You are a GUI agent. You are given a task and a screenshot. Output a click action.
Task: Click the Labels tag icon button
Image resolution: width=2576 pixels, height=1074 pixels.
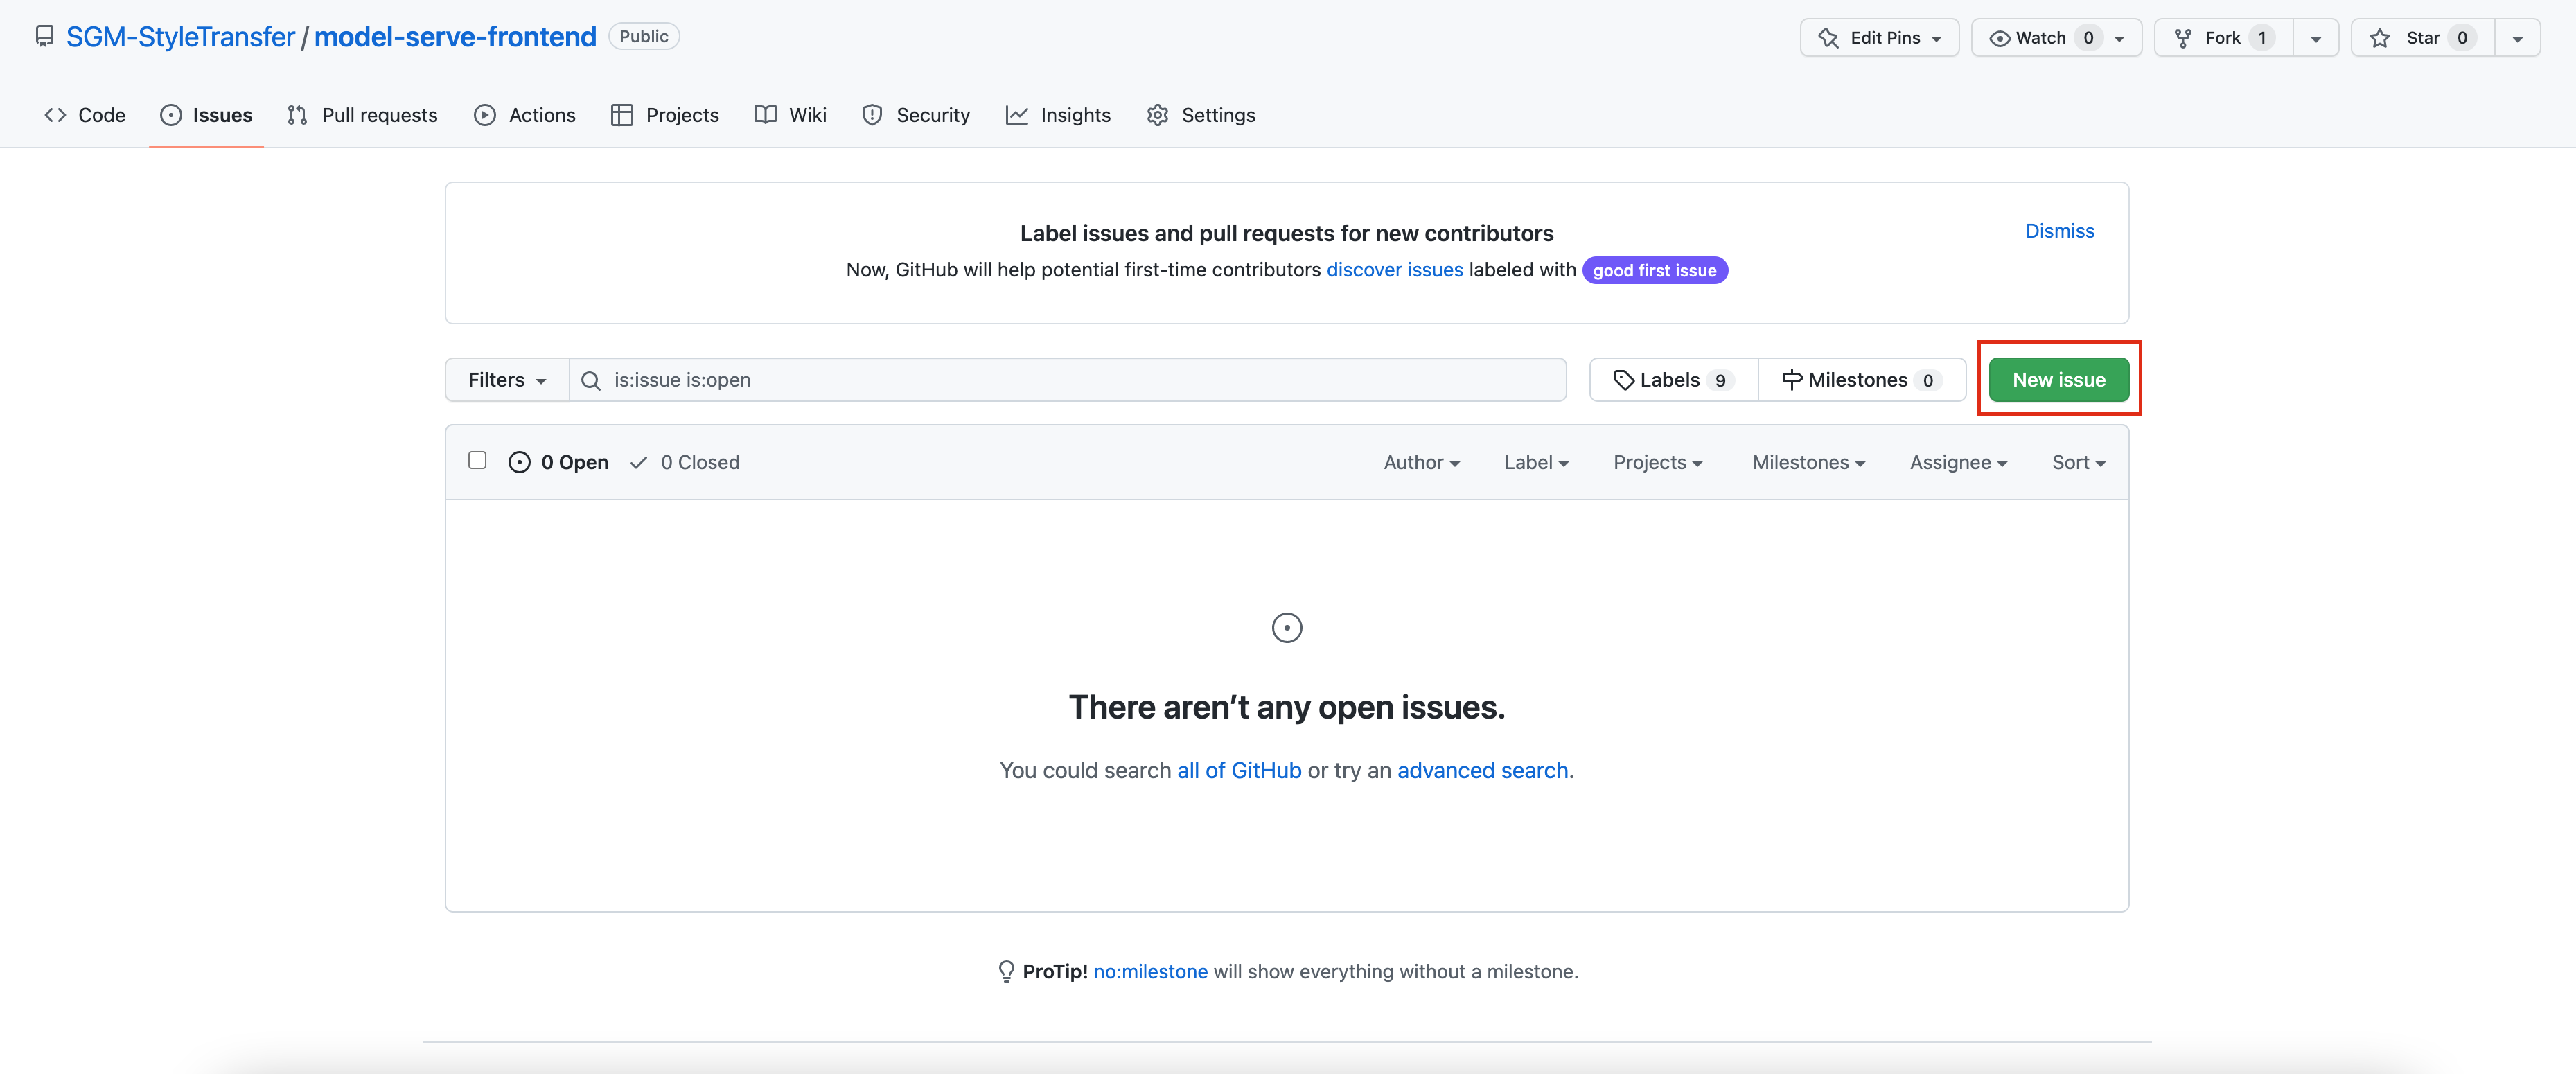(x=1624, y=380)
